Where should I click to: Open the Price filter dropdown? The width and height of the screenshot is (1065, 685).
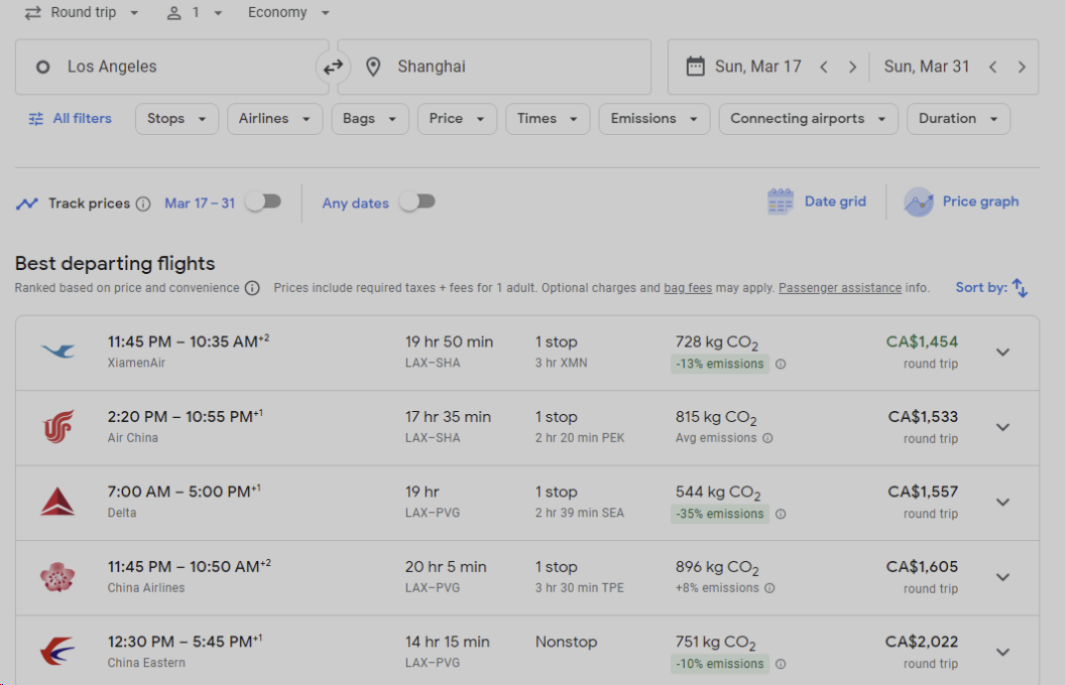tap(456, 119)
